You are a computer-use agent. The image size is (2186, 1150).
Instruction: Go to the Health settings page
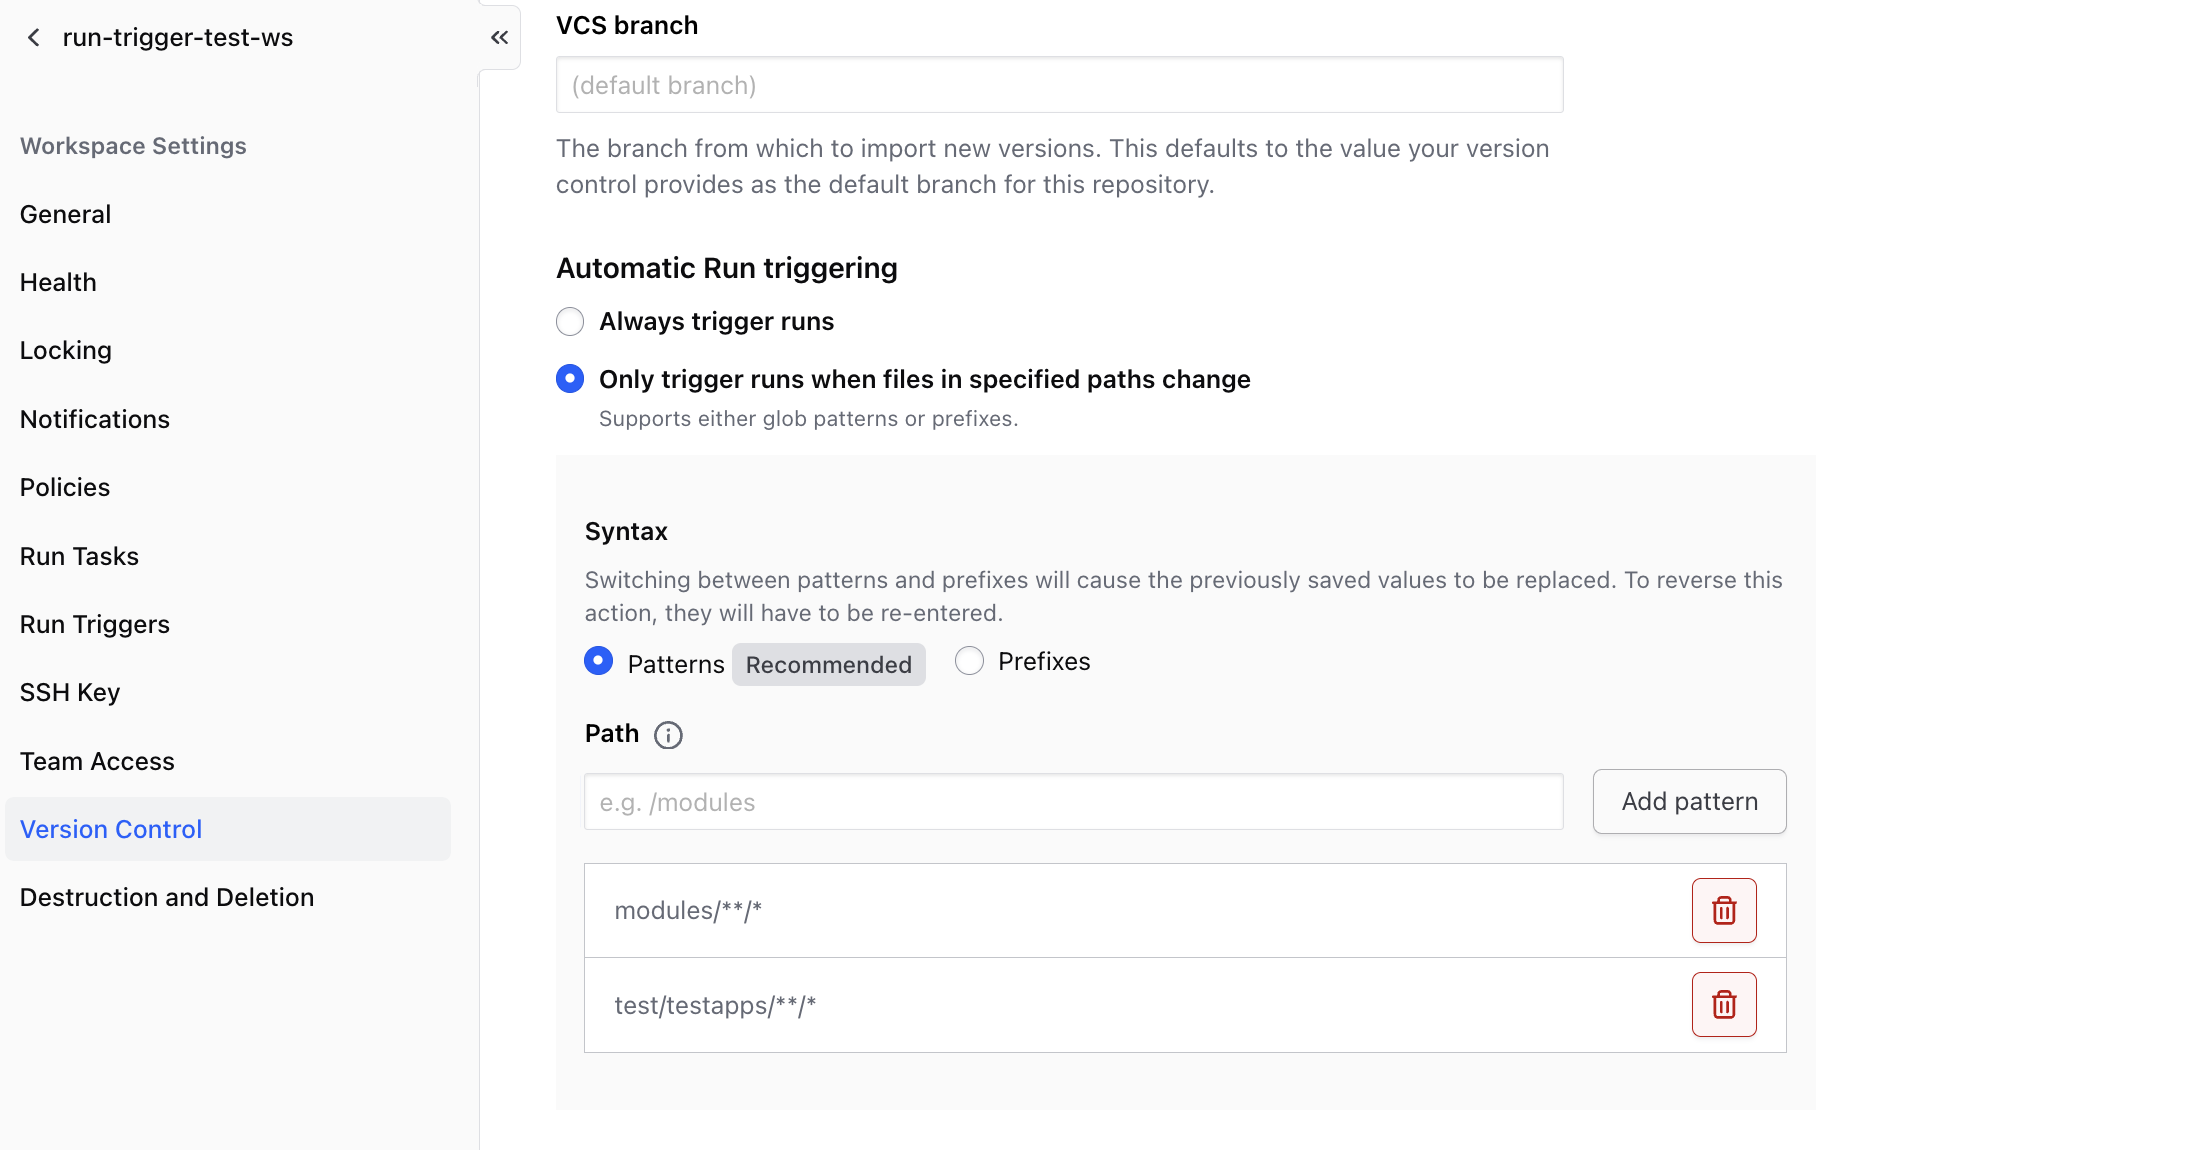pos(58,282)
